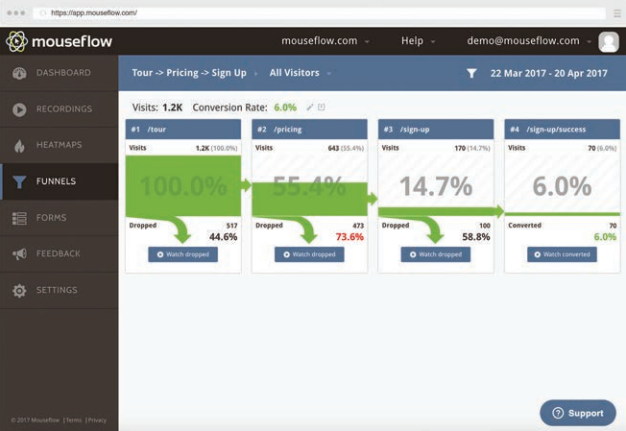Click the 6.0% value in success step

[562, 186]
